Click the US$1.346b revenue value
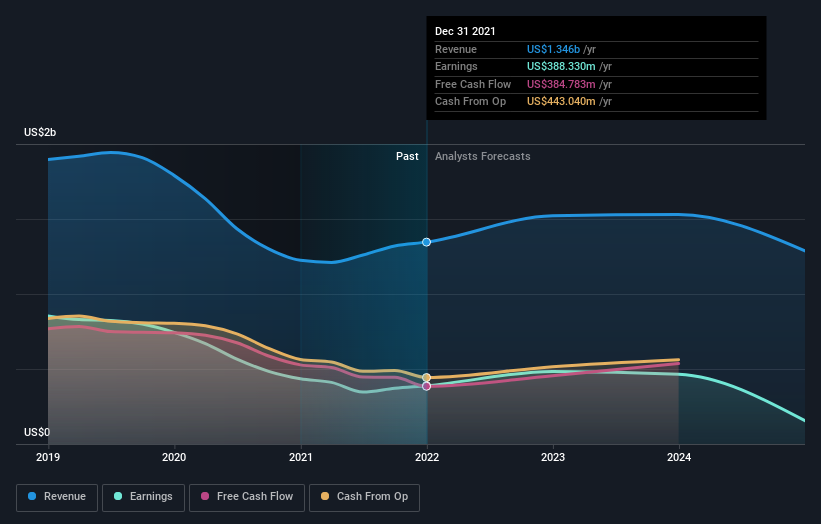 click(553, 49)
